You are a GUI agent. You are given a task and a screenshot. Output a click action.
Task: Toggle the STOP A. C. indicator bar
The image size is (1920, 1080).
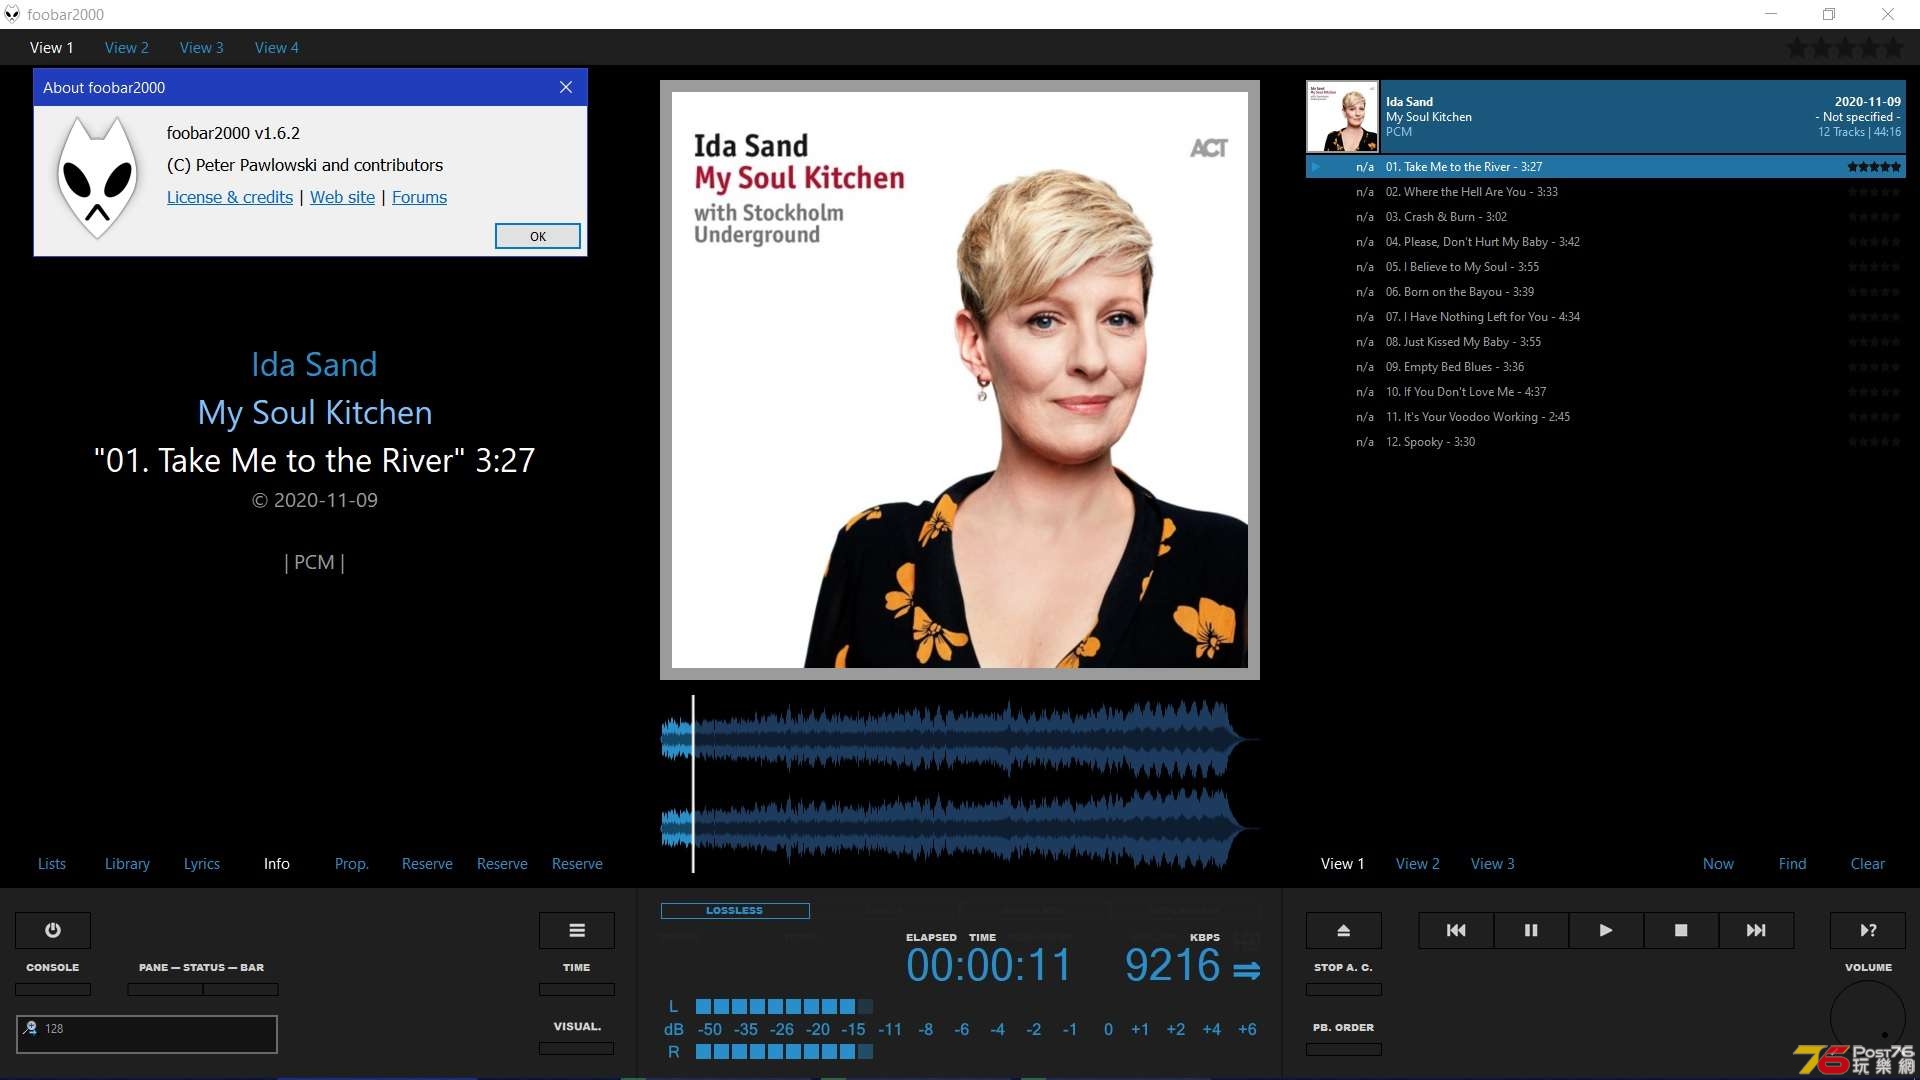[x=1344, y=989]
